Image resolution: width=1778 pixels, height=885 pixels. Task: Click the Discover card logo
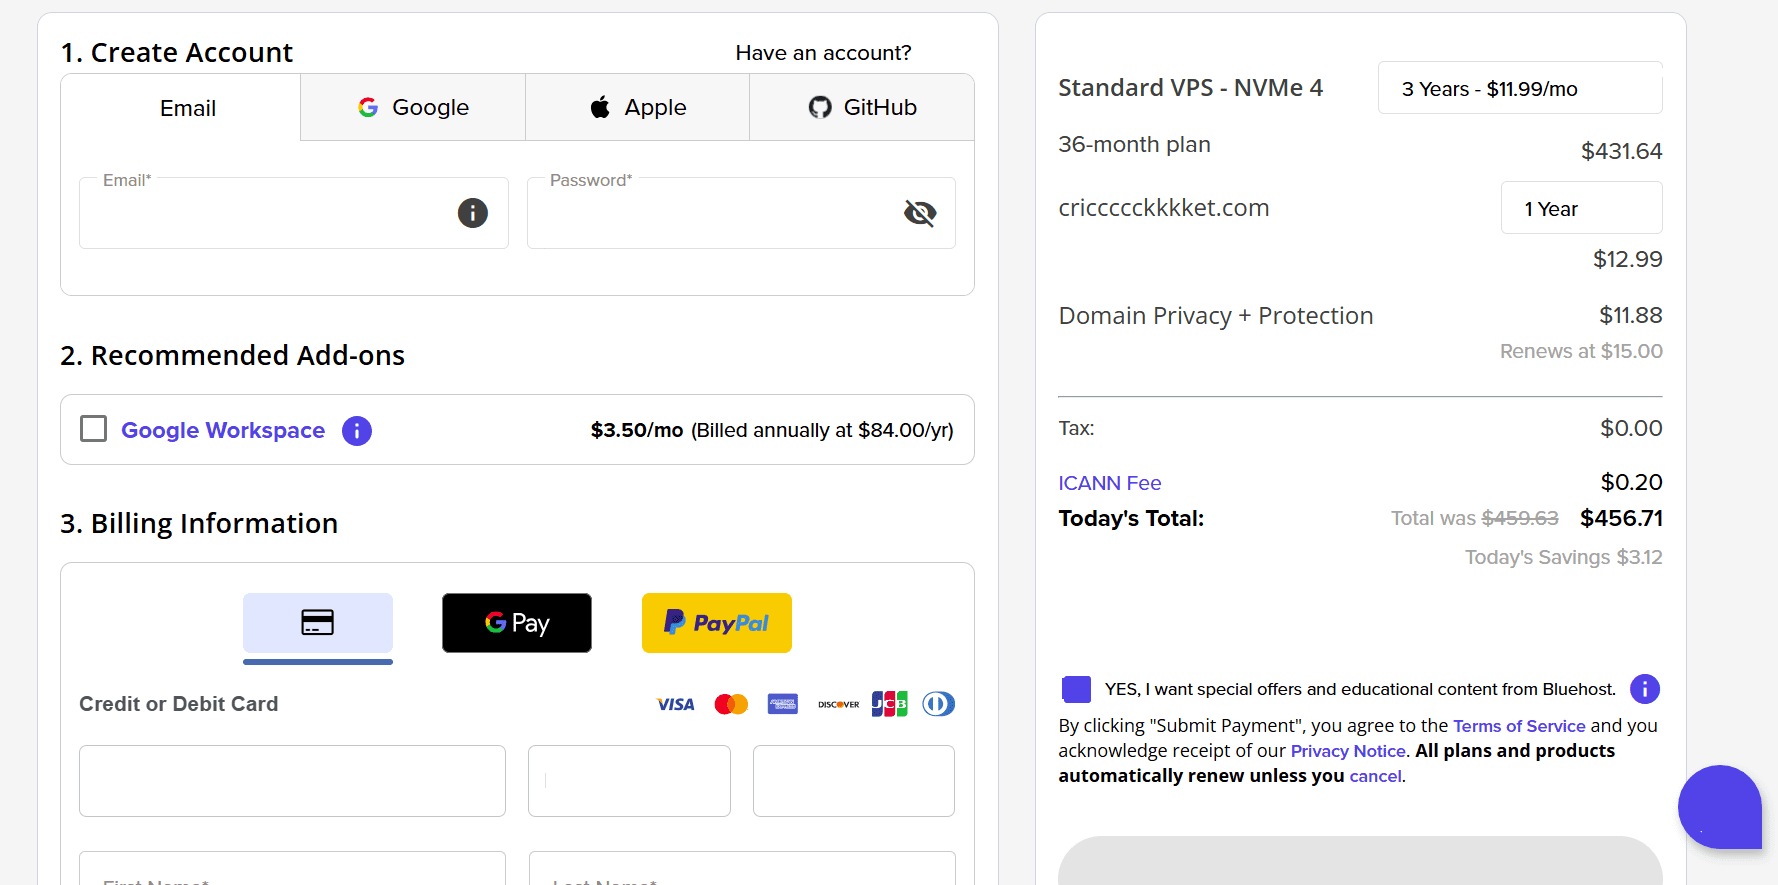click(x=838, y=705)
